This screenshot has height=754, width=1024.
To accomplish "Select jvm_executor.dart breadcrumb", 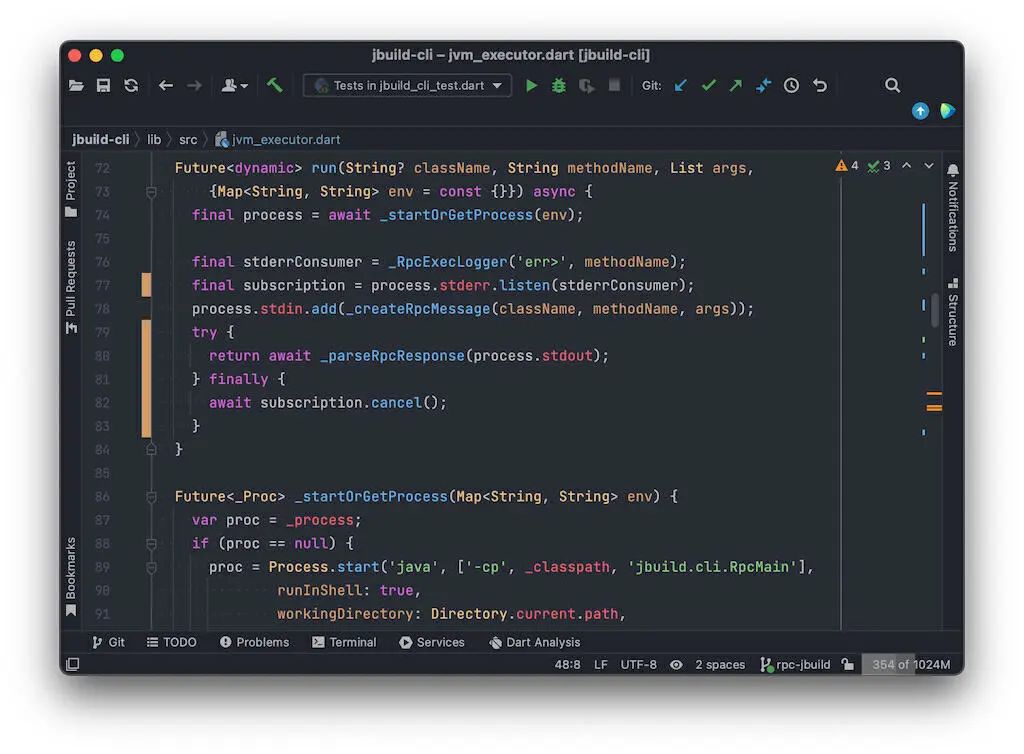I will [x=278, y=140].
